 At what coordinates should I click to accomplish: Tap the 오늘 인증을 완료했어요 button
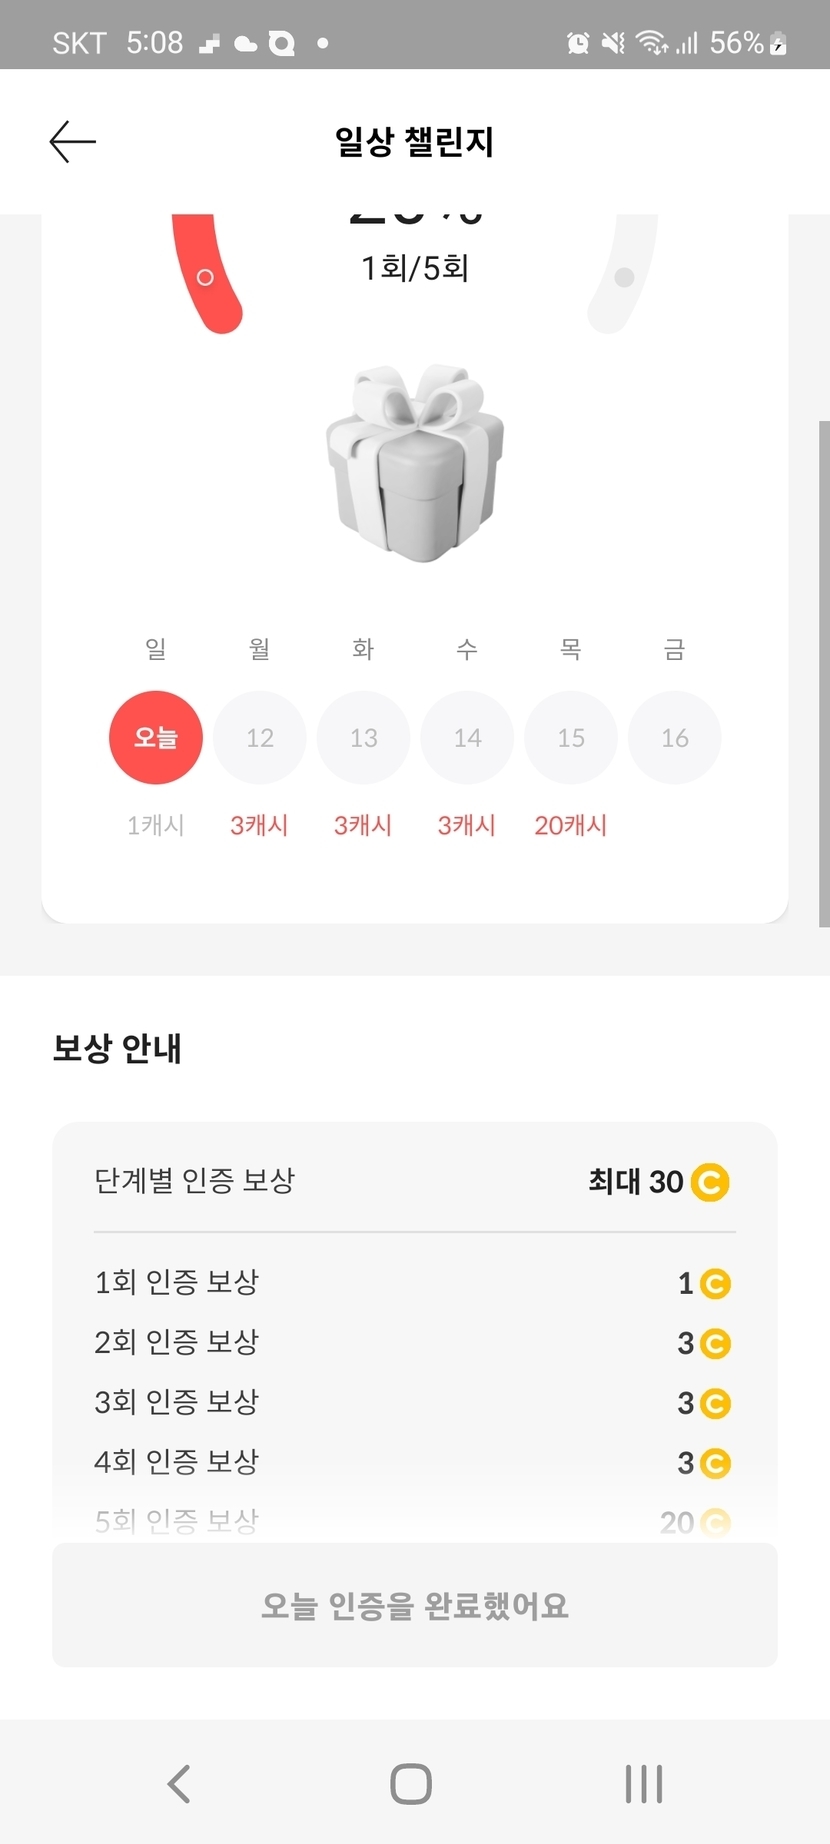coord(415,1605)
